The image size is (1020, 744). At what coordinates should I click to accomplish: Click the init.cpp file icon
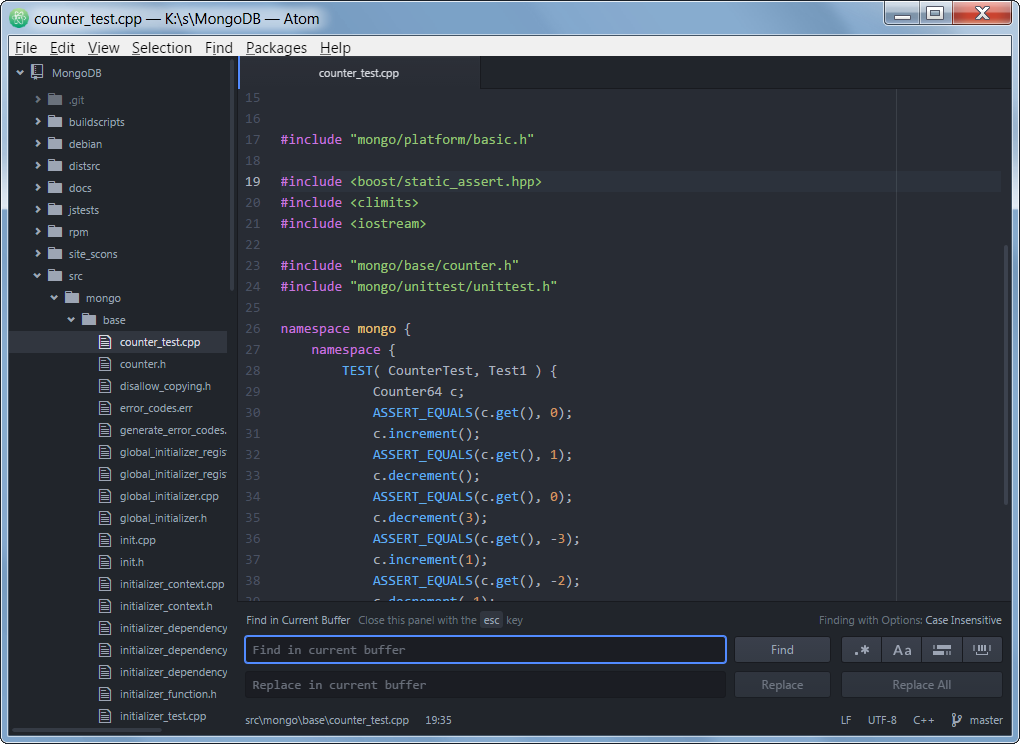coord(105,540)
